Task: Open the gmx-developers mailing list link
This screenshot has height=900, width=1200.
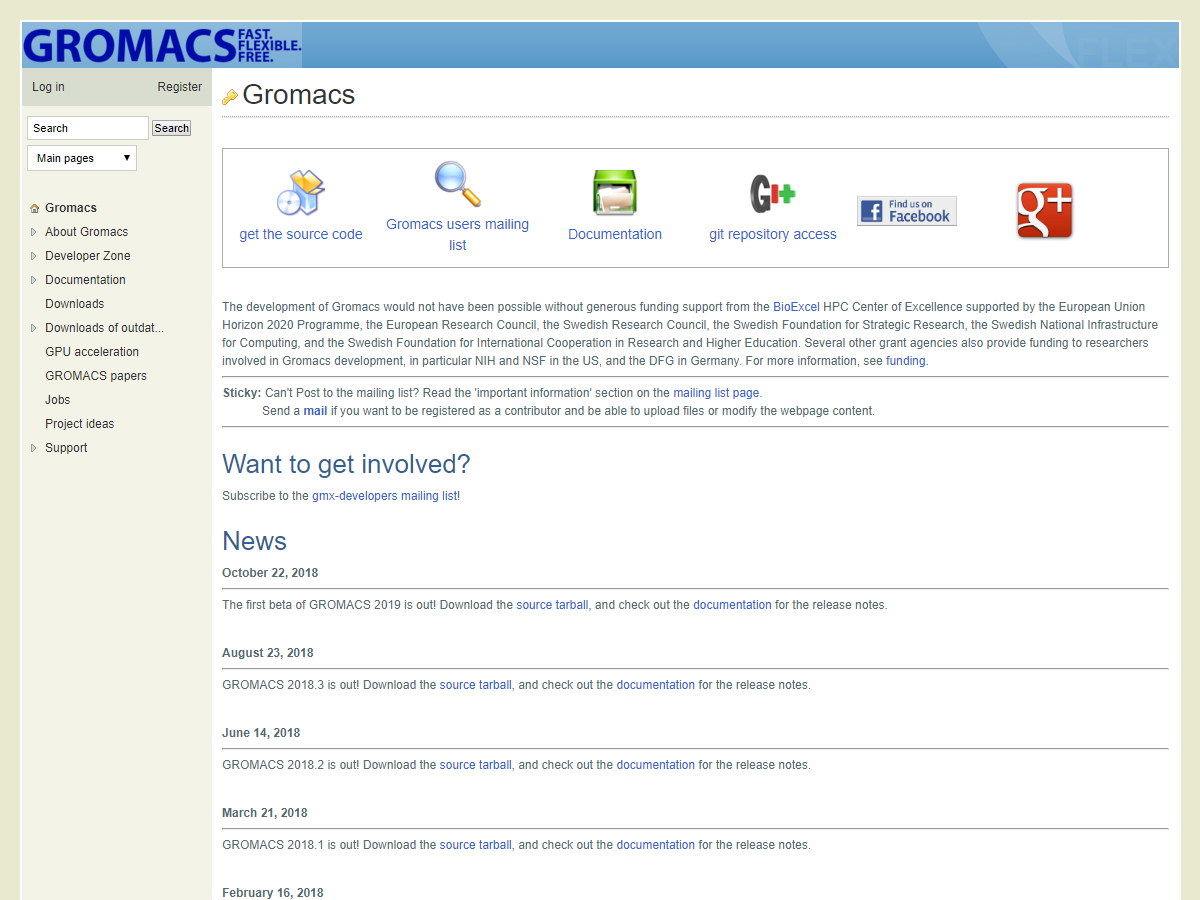Action: (x=384, y=496)
